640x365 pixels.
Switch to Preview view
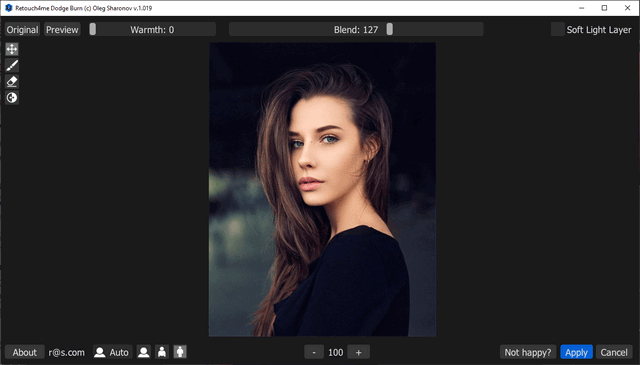pos(62,29)
